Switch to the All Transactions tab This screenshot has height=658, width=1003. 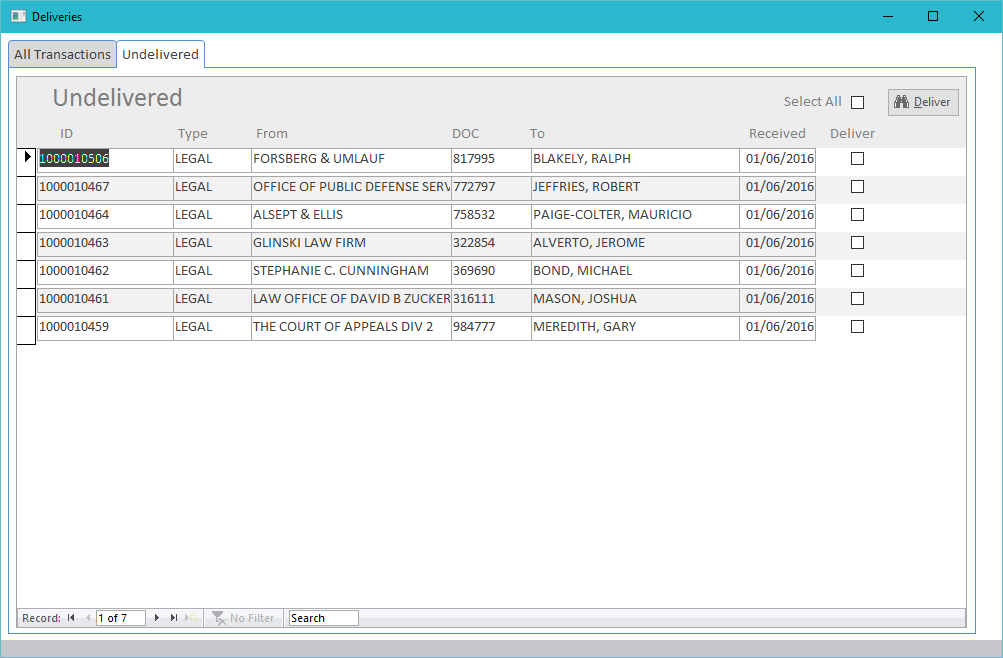point(62,55)
